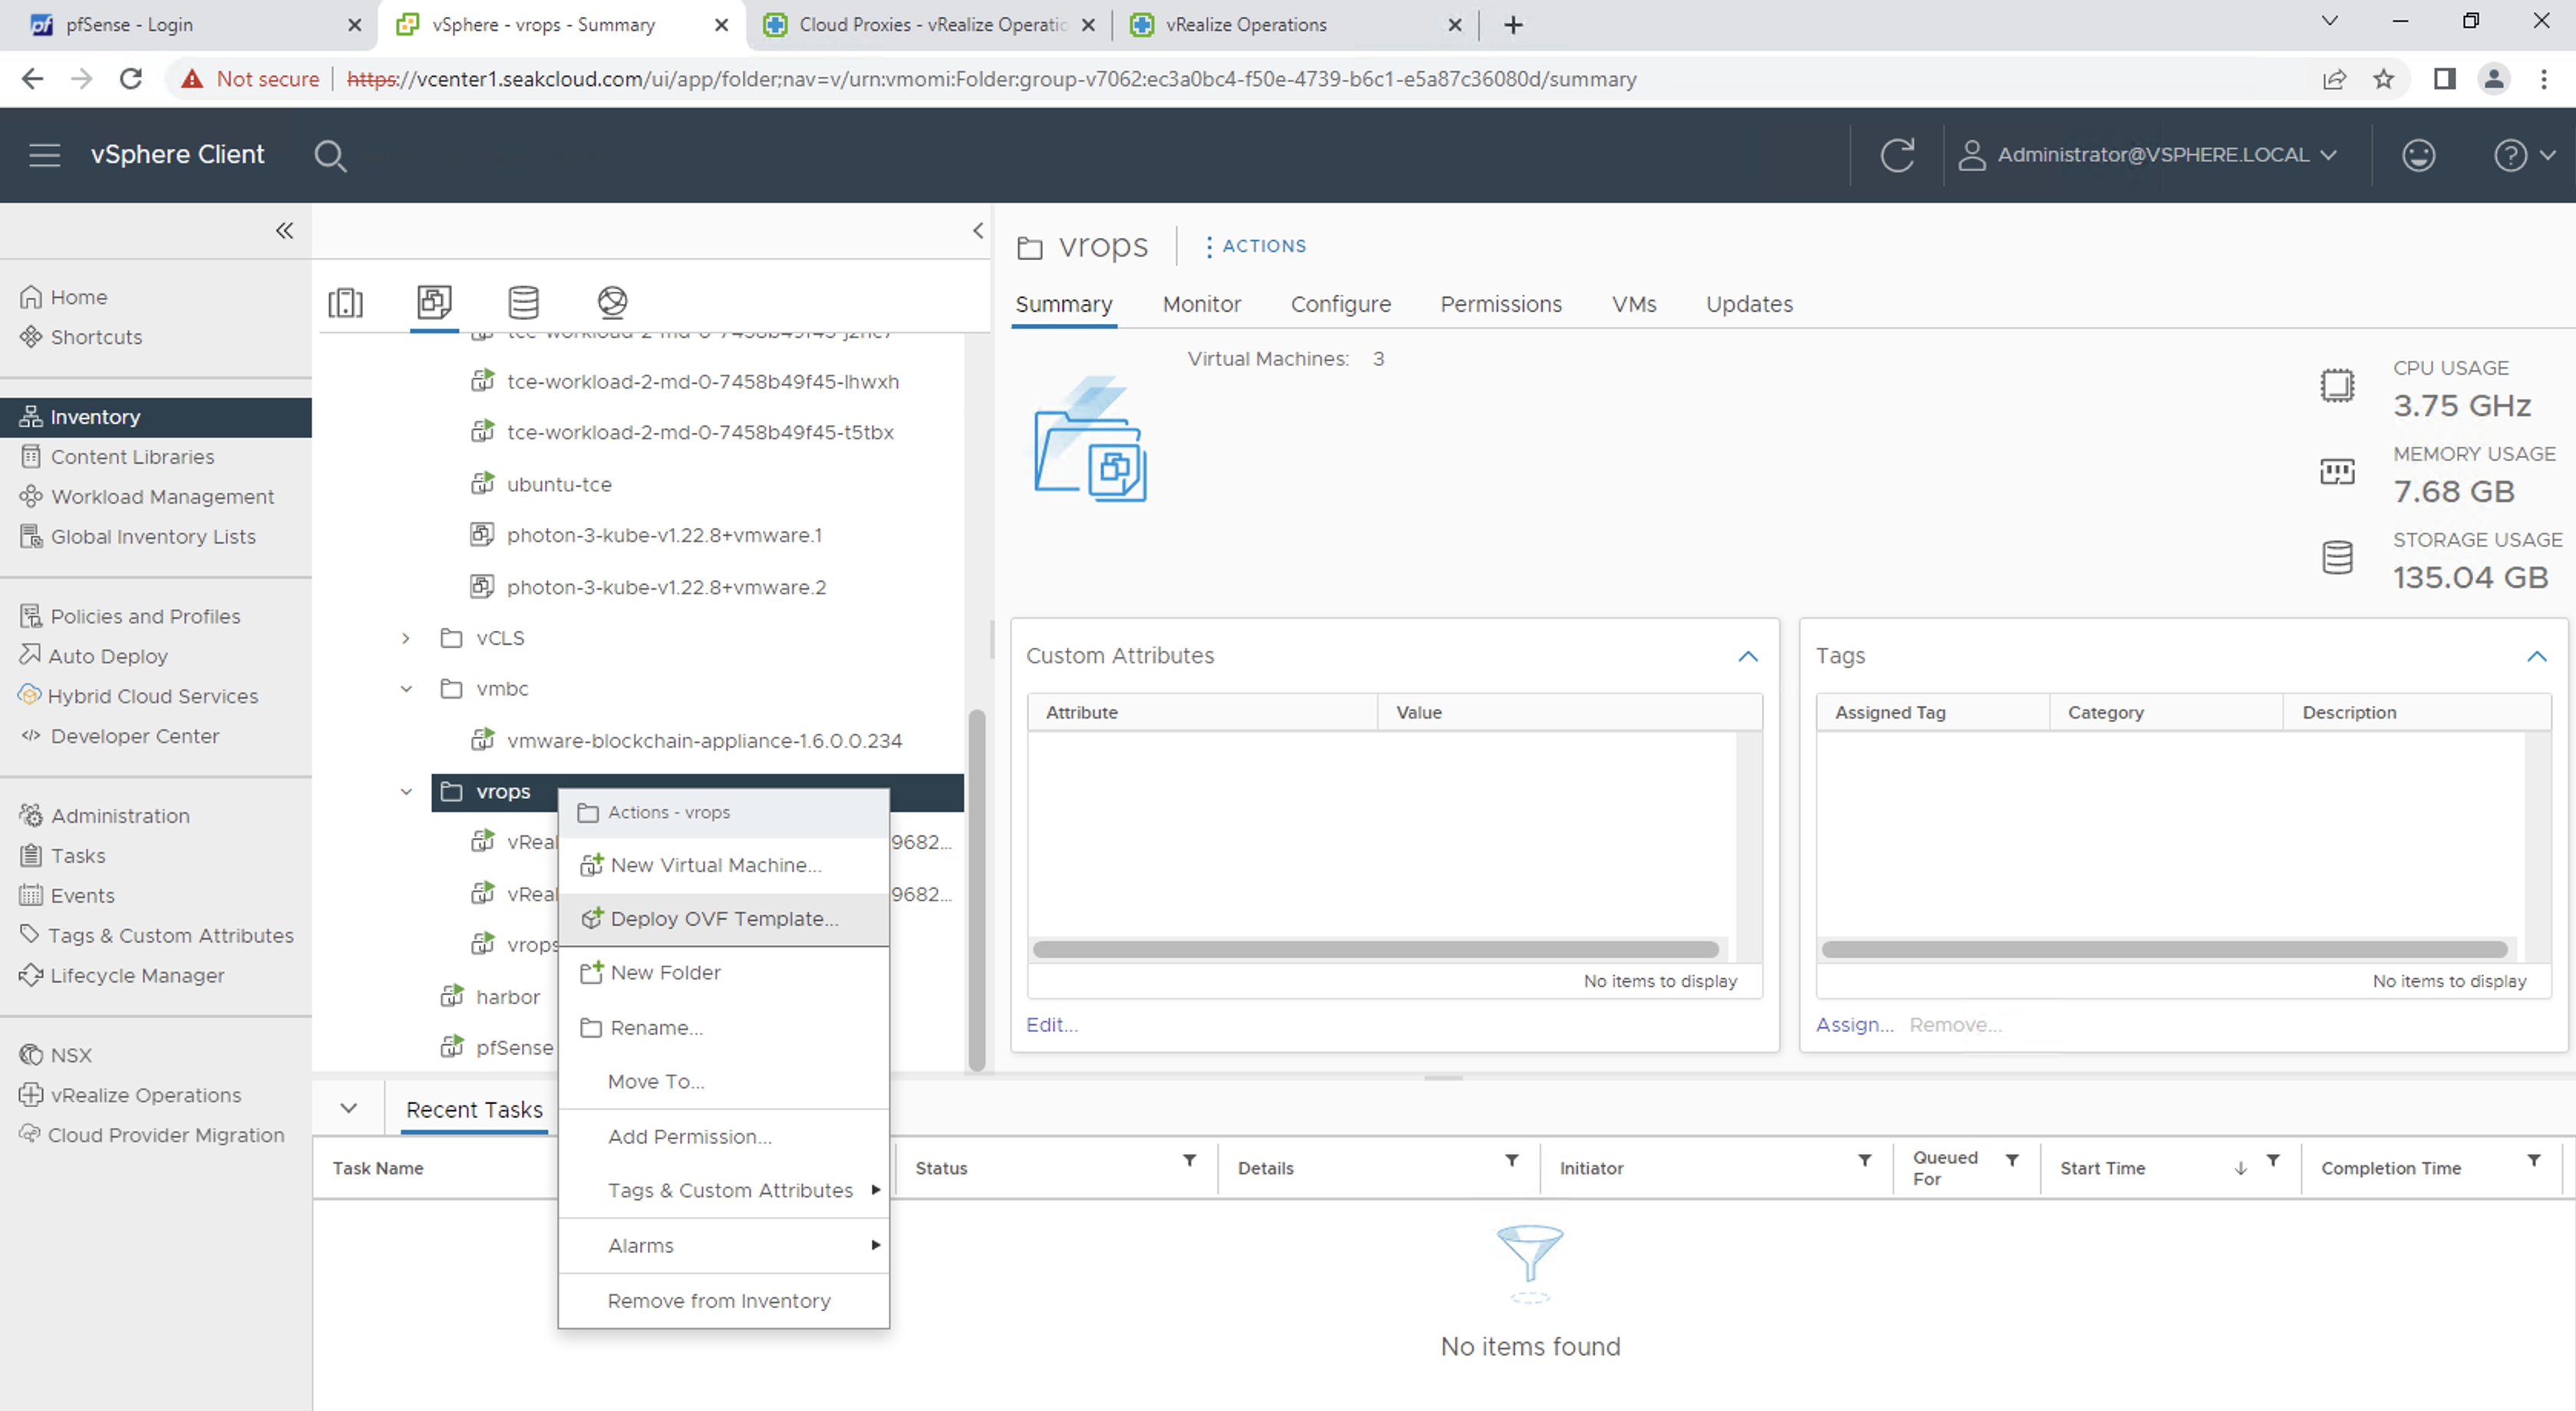Image resolution: width=2576 pixels, height=1411 pixels.
Task: Collapse the vmbc folder
Action: point(405,689)
